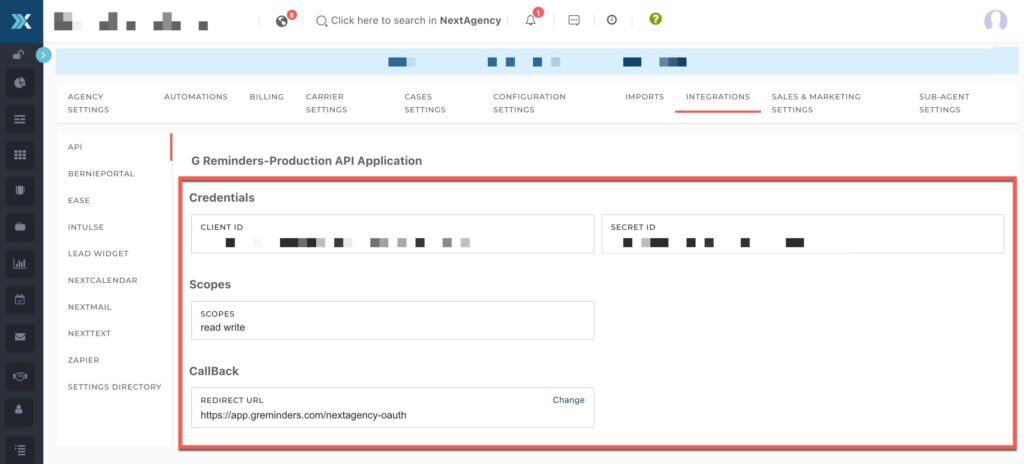This screenshot has height=464, width=1024.
Task: Open the user profile avatar
Action: pyautogui.click(x=995, y=21)
